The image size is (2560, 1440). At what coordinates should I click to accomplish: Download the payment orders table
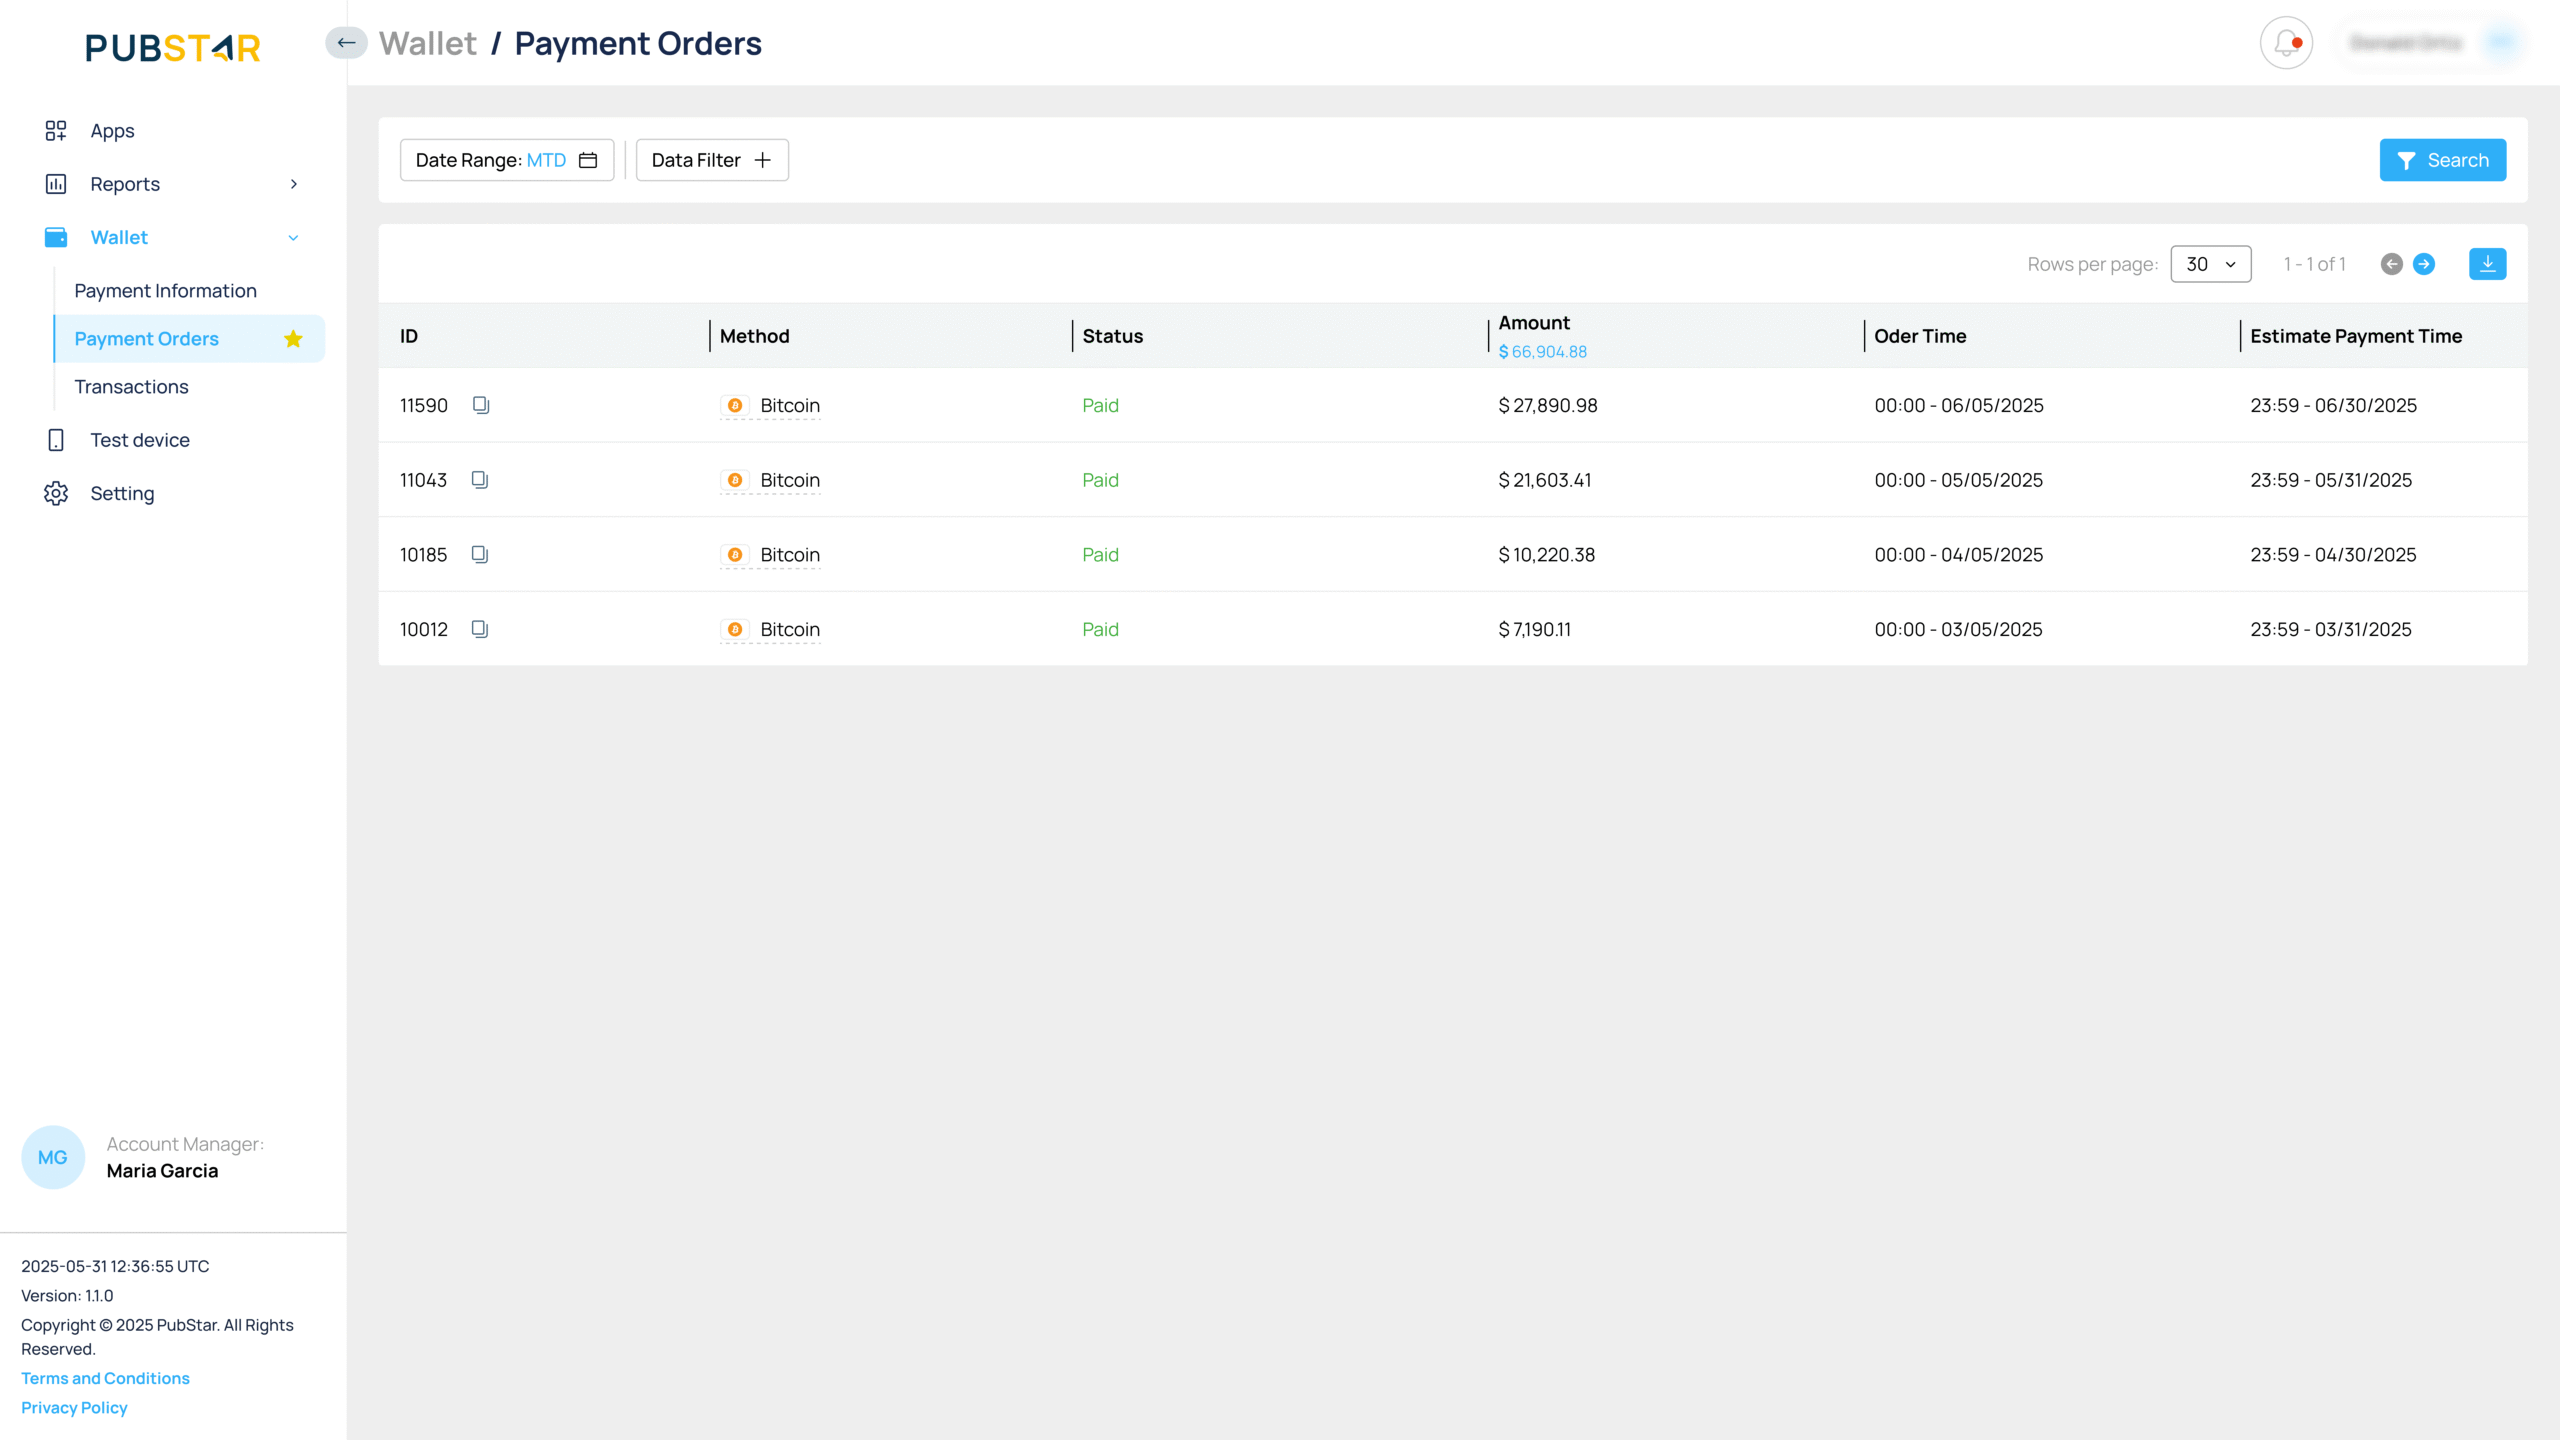pos(2487,264)
